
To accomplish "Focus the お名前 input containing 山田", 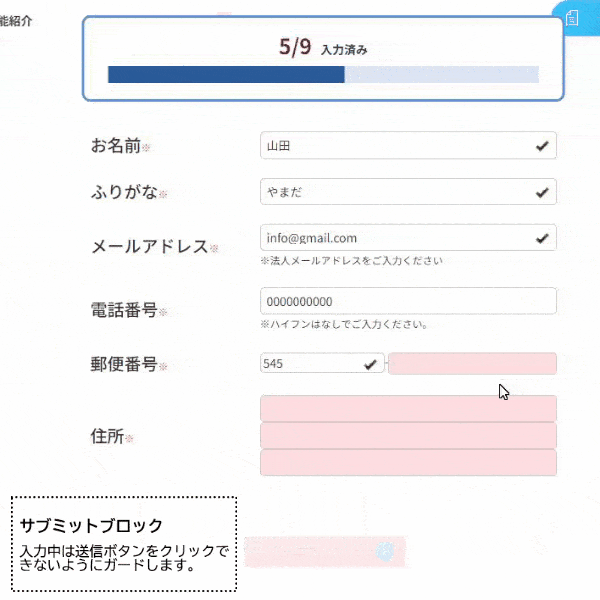I will coord(395,146).
